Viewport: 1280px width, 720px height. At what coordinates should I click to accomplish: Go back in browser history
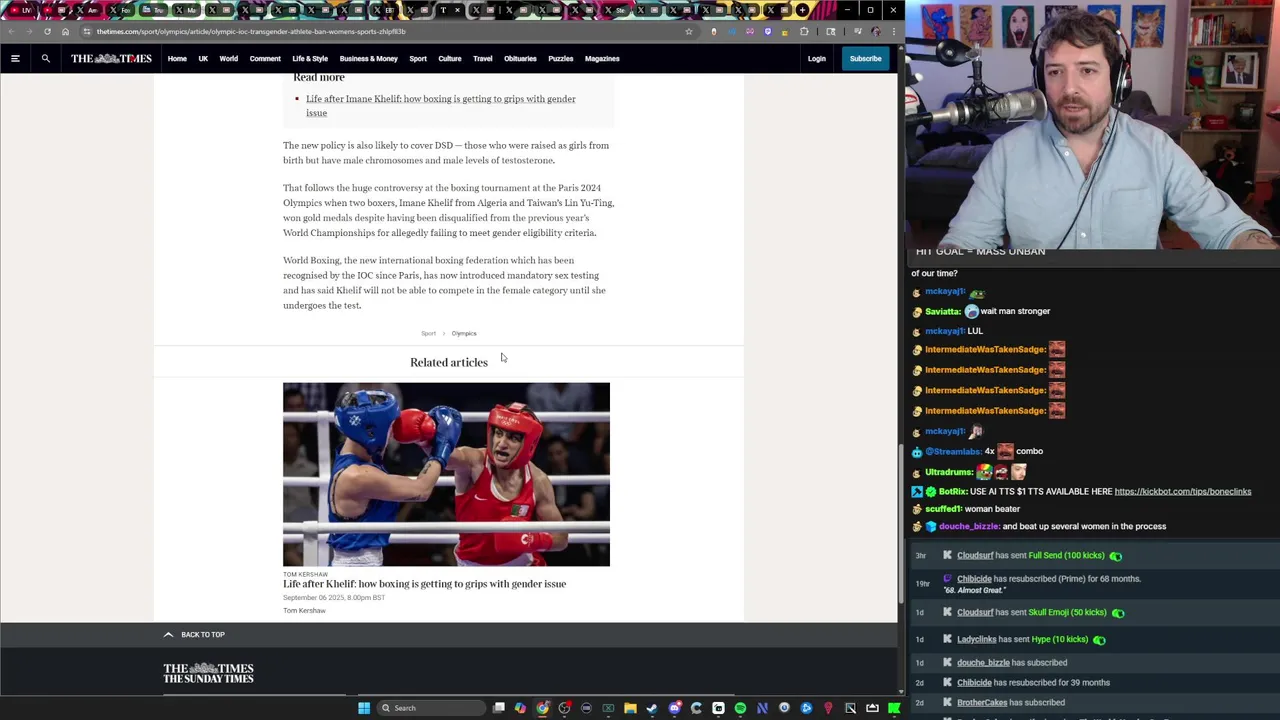point(13,31)
